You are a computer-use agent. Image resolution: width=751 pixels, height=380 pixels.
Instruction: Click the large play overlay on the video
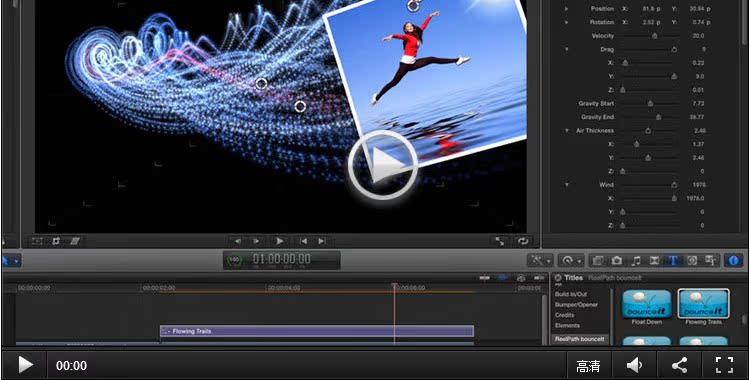click(x=382, y=164)
